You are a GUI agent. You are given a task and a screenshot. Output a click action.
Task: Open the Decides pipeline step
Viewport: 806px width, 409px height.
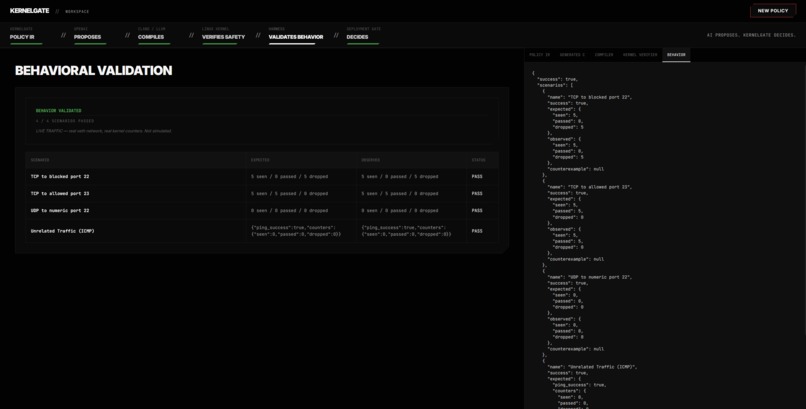[363, 34]
